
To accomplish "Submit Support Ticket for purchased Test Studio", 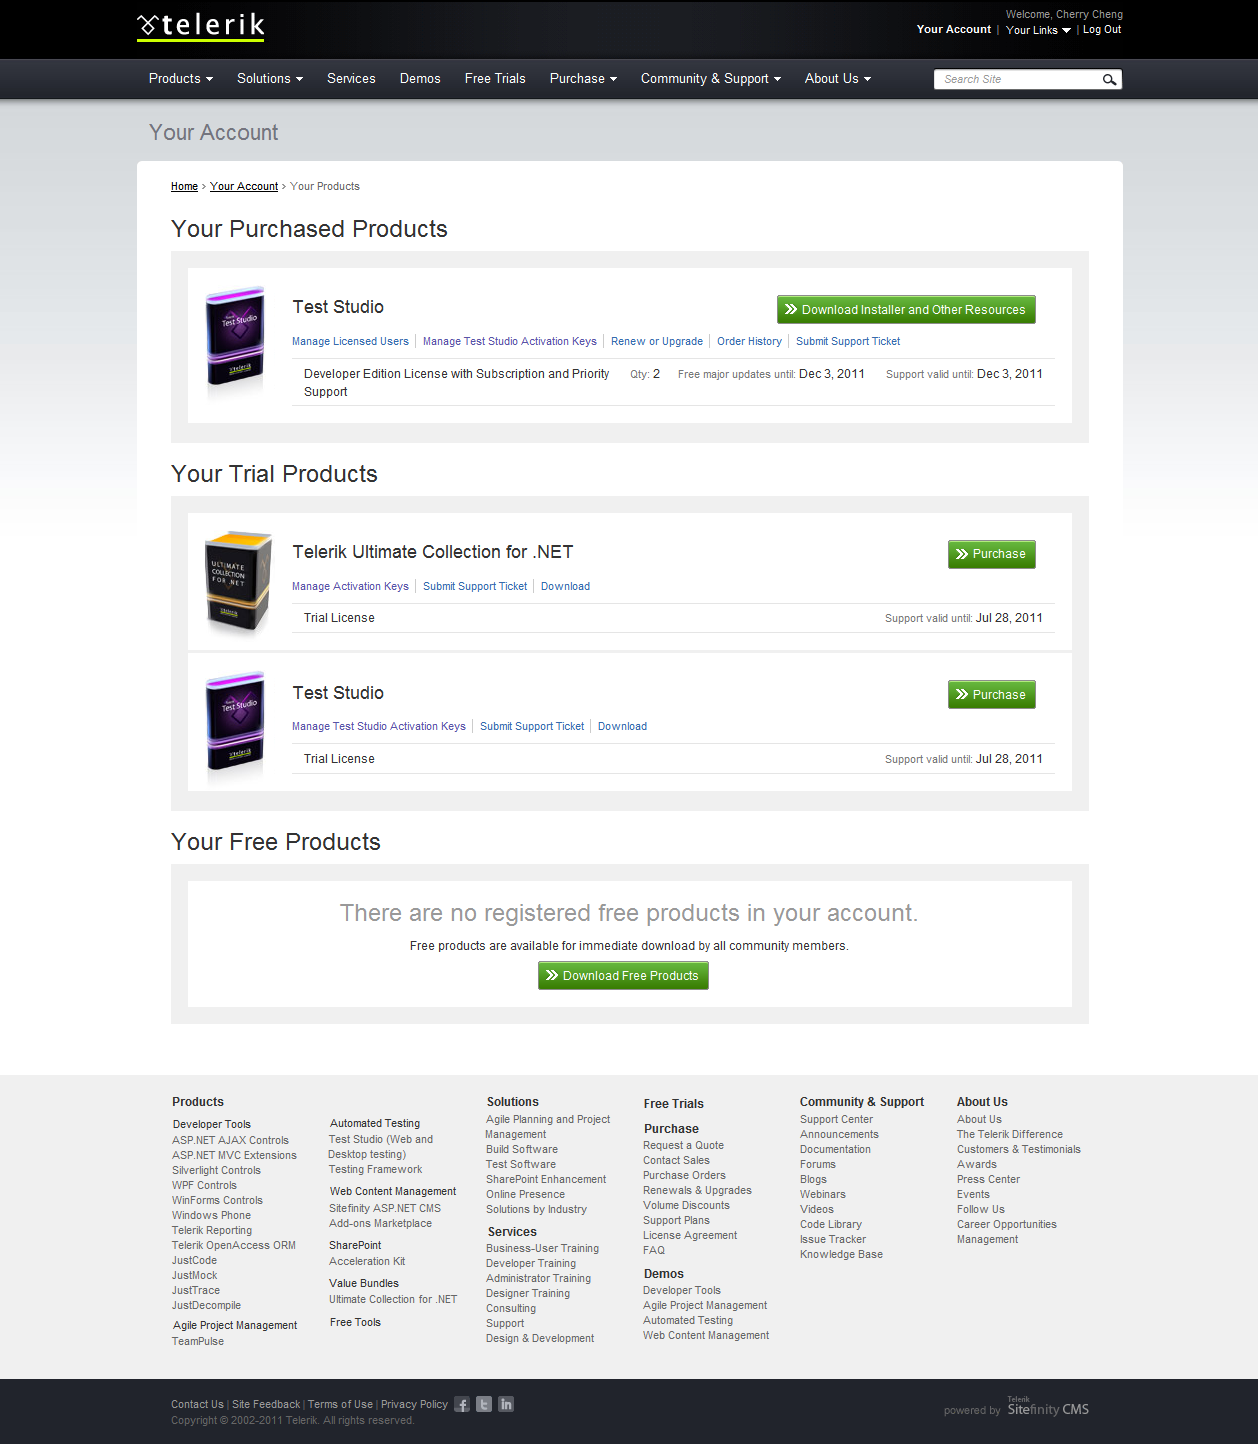I will coord(848,341).
